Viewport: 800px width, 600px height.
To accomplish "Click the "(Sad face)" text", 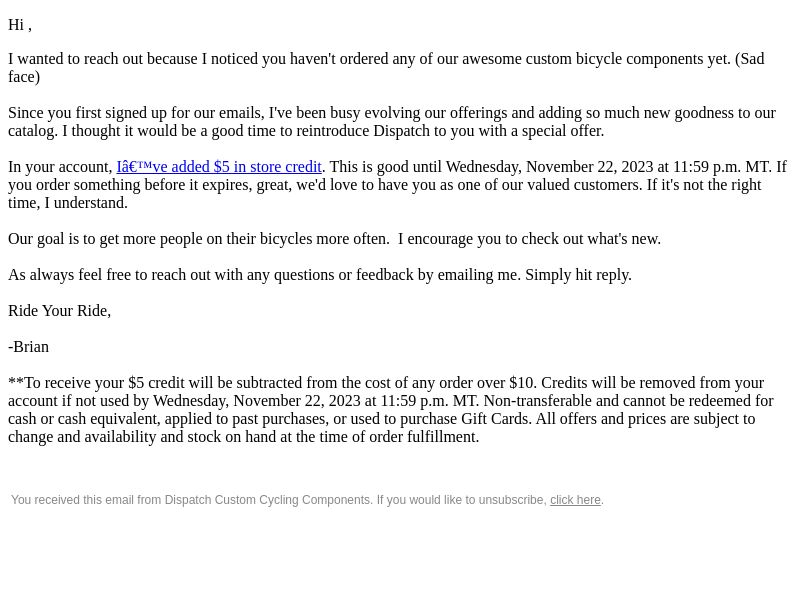I will coord(749,59).
